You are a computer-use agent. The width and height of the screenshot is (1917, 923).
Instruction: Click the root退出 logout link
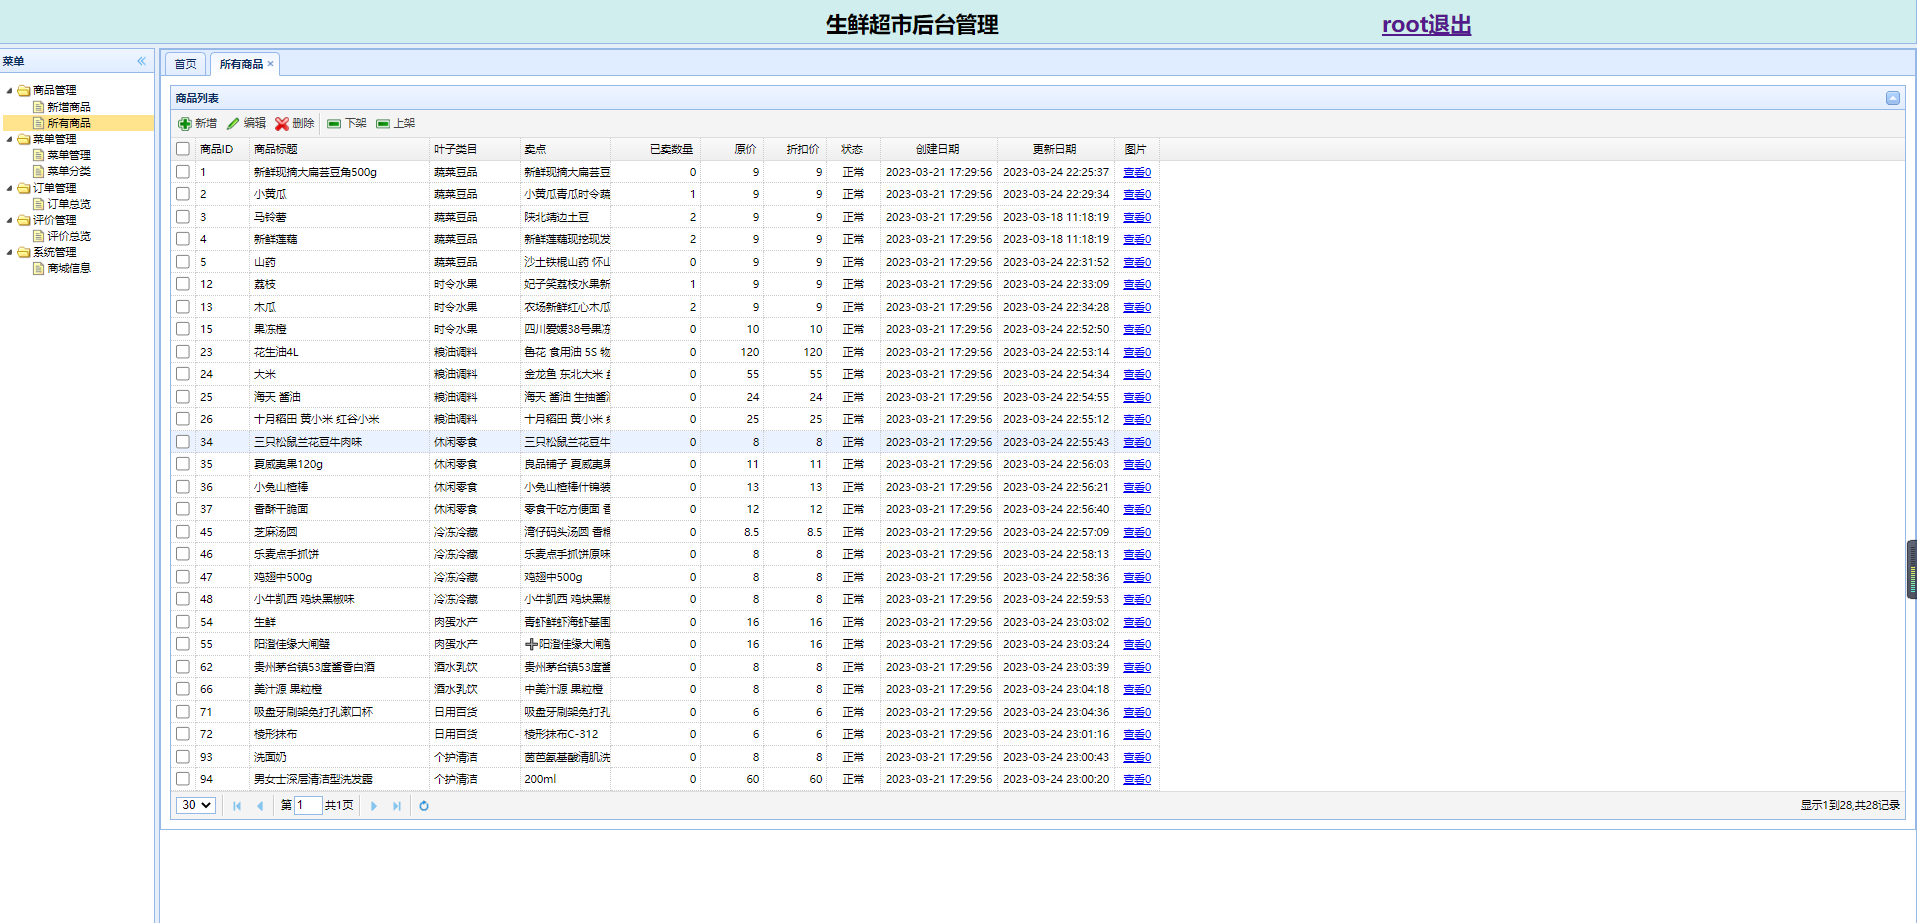(1426, 25)
